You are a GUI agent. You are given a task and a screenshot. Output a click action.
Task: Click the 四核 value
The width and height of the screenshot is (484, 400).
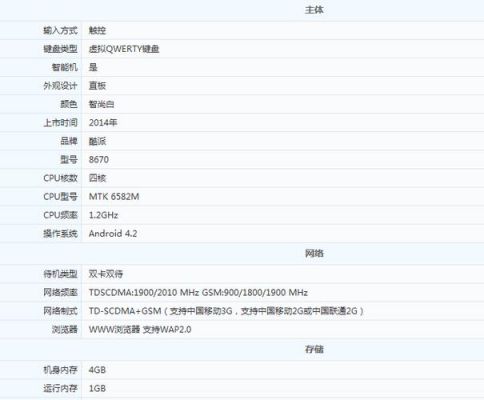pyautogui.click(x=97, y=178)
